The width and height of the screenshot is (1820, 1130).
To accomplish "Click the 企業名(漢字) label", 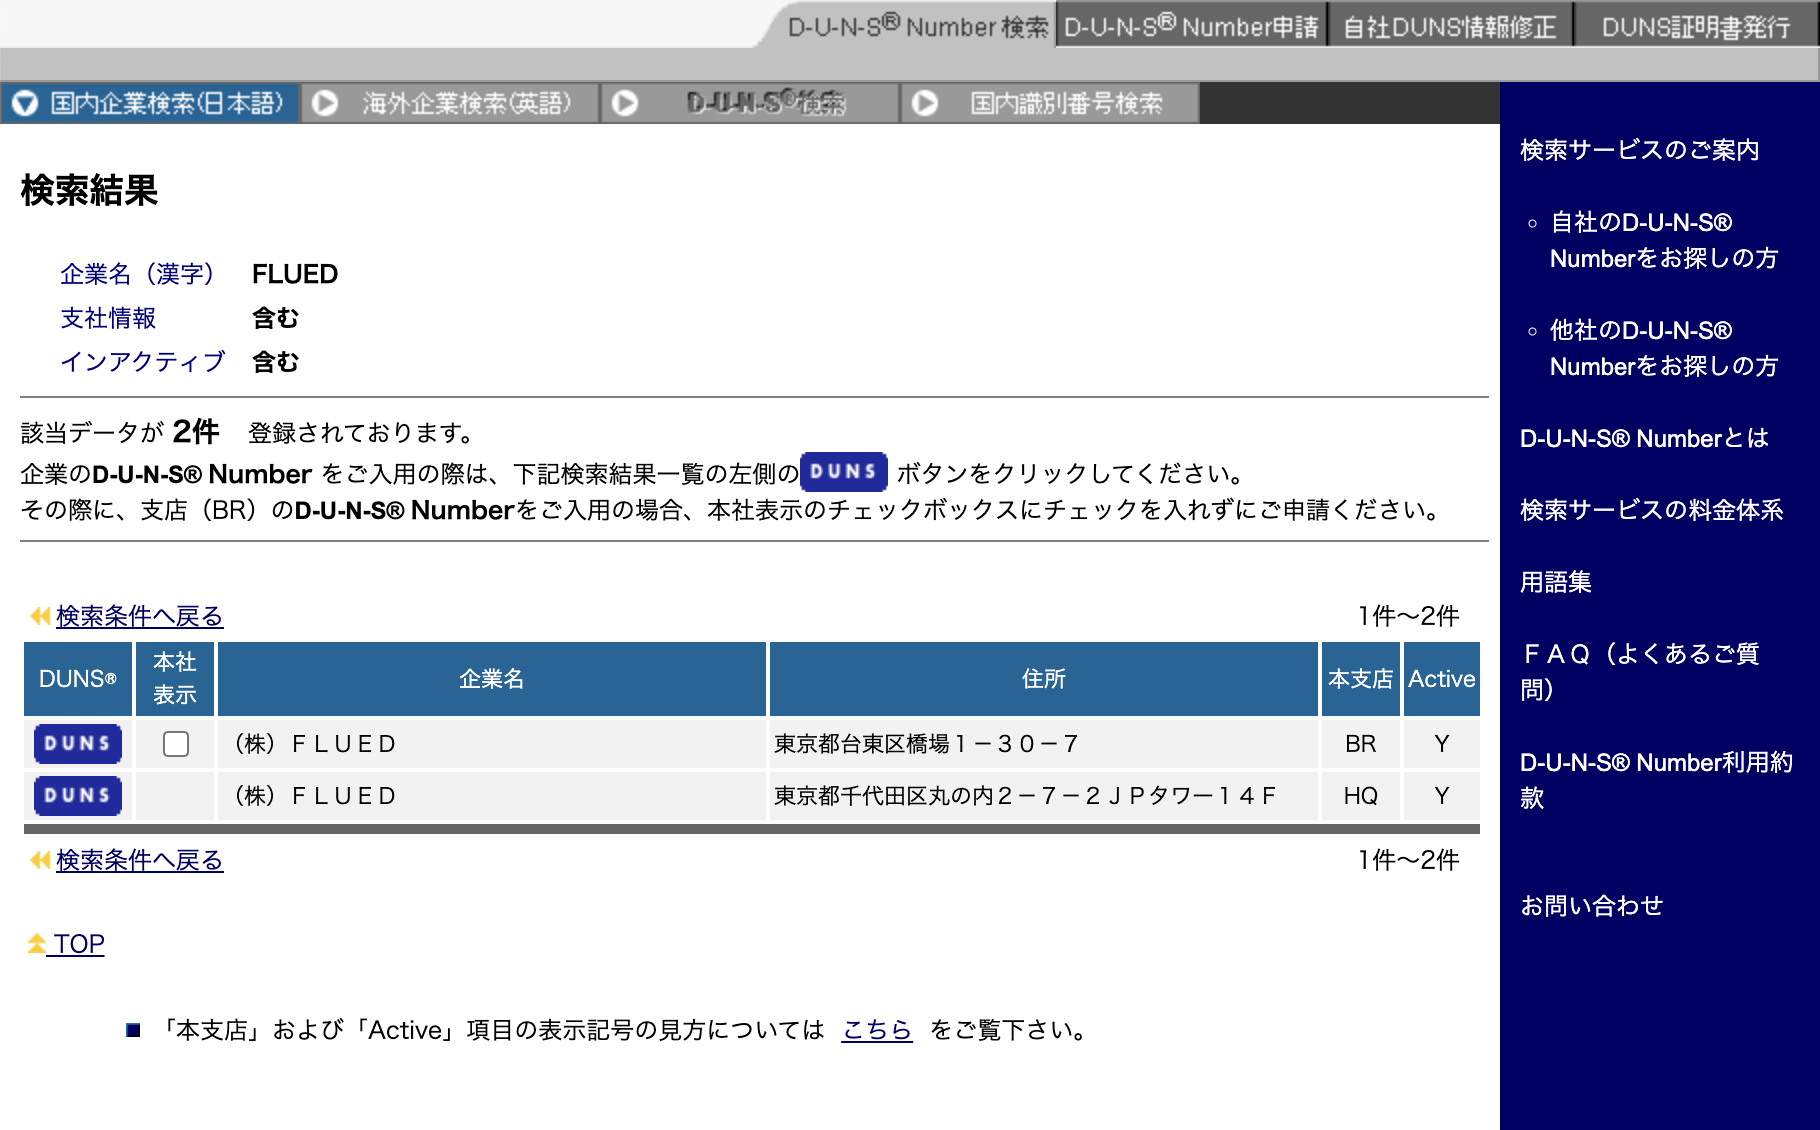I will pos(138,274).
